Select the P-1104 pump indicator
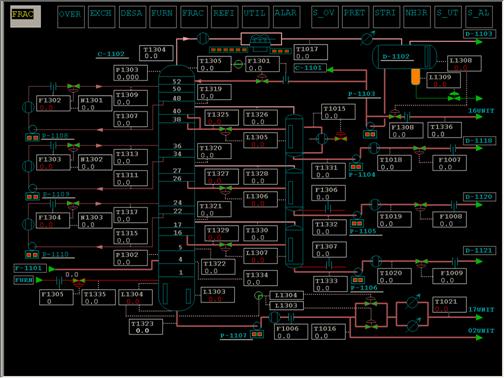504x378 pixels. 356,167
